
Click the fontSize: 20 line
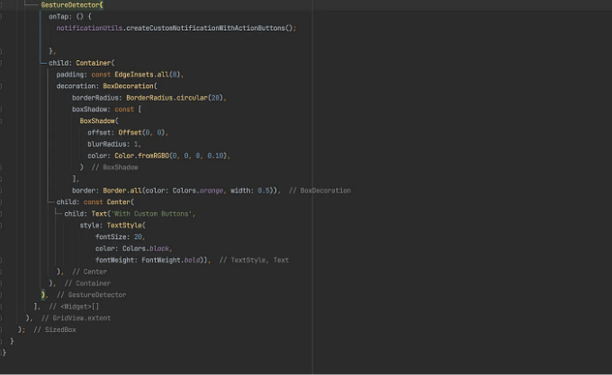[x=119, y=237]
